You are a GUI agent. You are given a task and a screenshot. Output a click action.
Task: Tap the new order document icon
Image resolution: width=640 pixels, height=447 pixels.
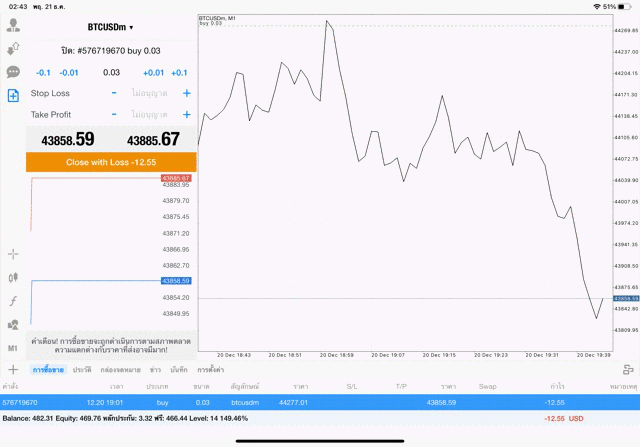[13, 96]
